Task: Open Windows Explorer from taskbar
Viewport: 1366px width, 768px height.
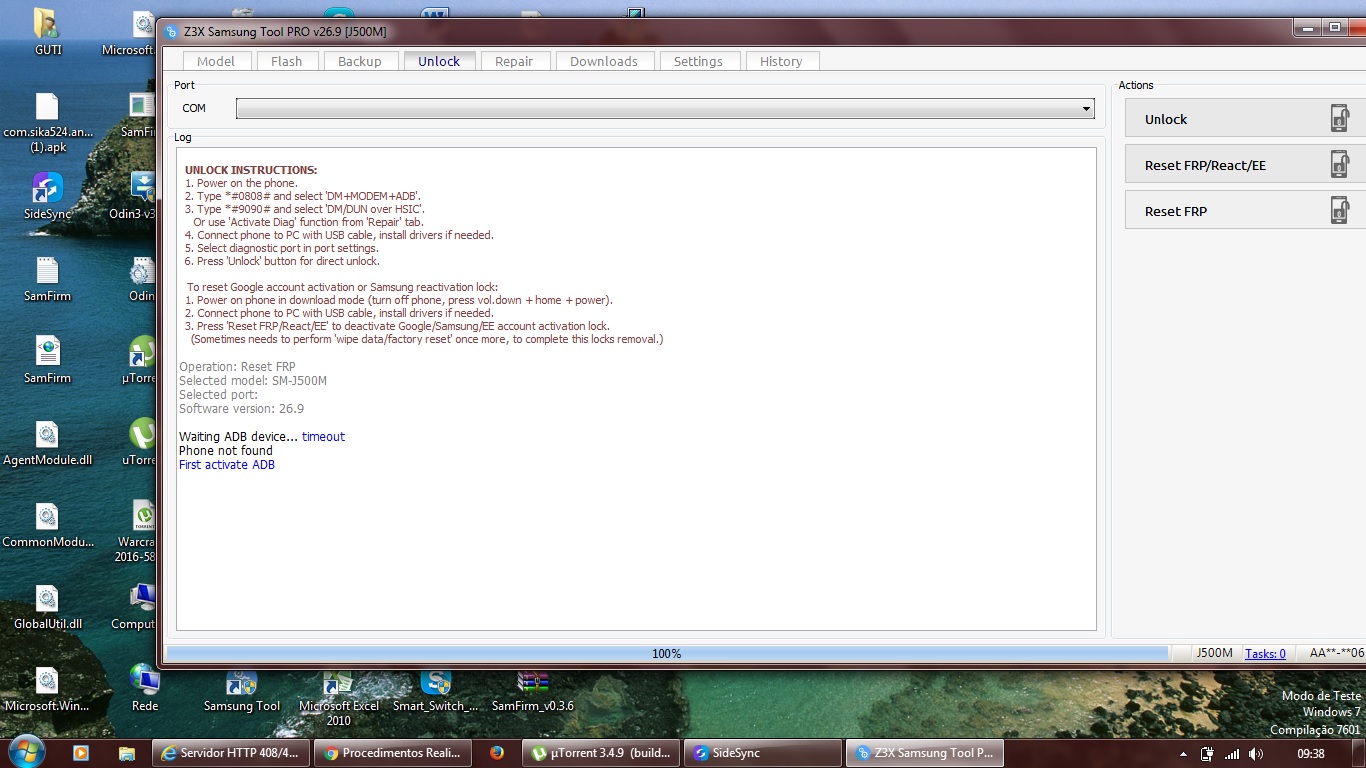Action: click(x=127, y=753)
